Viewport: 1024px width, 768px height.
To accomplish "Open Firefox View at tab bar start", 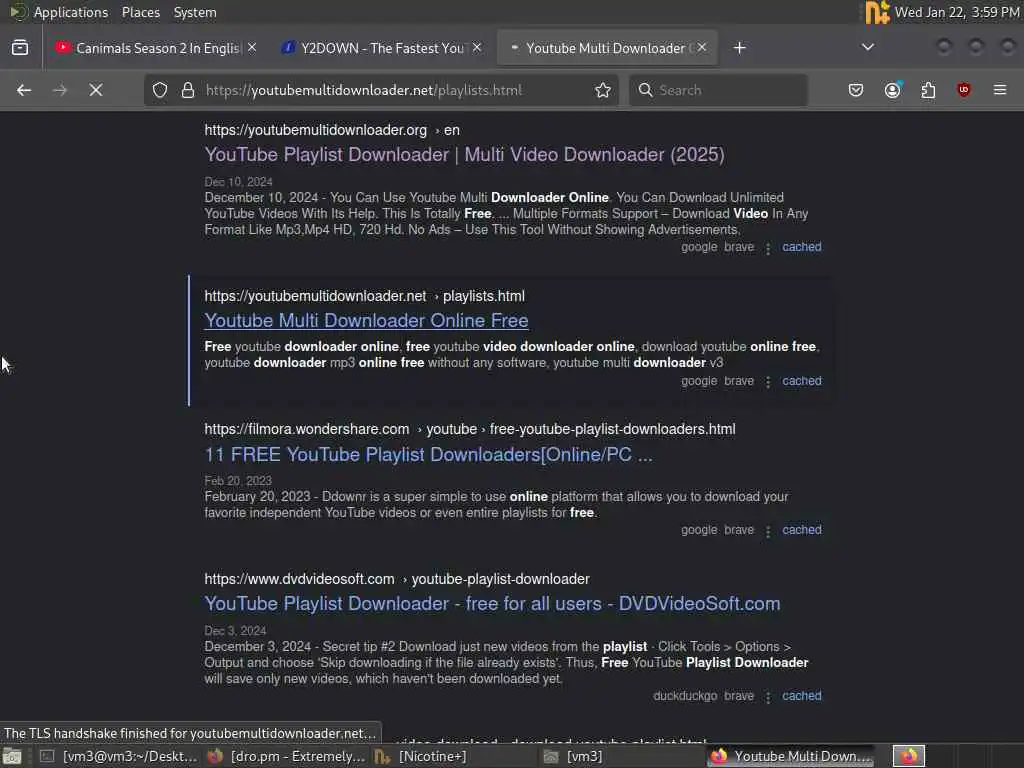I will coord(20,48).
